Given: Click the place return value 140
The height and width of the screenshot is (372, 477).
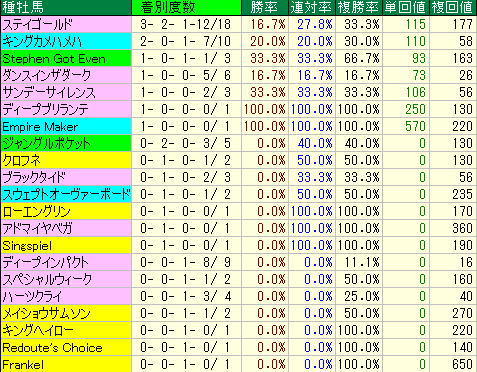Looking at the screenshot, I should [463, 347].
